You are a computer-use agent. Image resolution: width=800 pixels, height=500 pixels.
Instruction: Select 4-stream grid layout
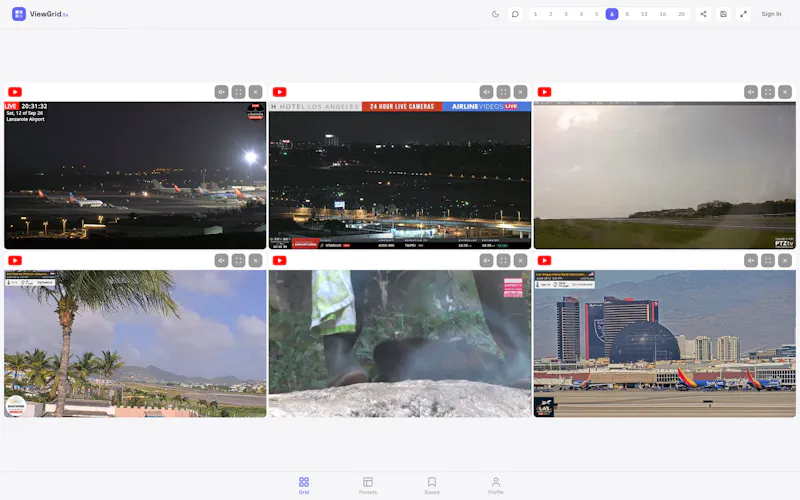coord(581,14)
